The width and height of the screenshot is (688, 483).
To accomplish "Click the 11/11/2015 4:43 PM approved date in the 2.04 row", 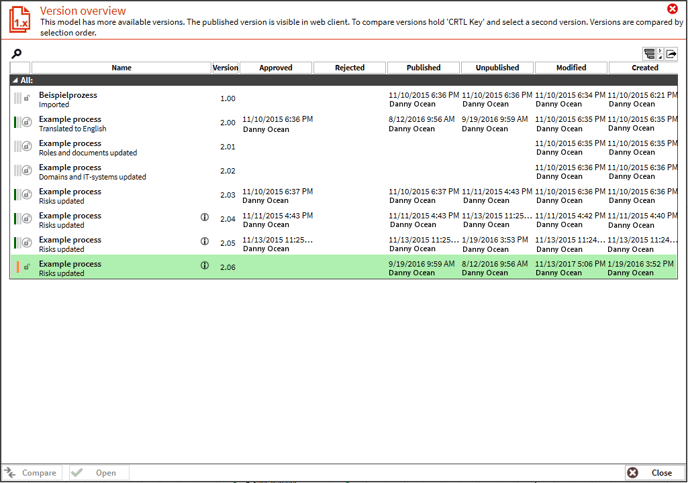I will (278, 215).
